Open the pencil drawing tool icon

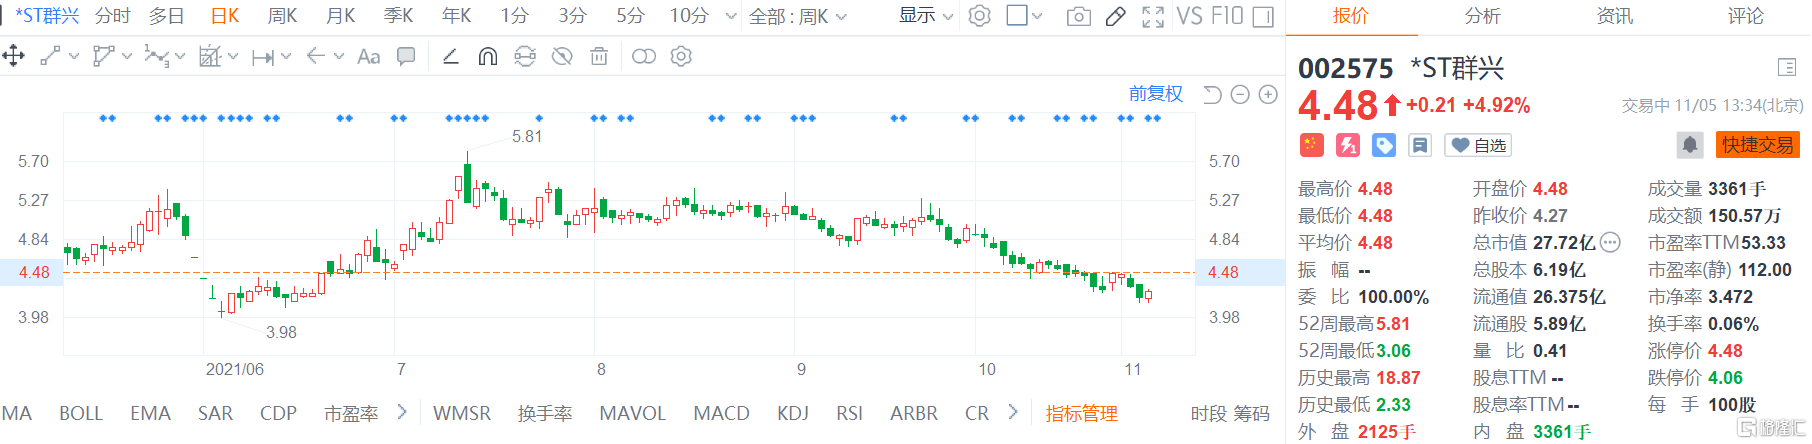(x=1116, y=16)
